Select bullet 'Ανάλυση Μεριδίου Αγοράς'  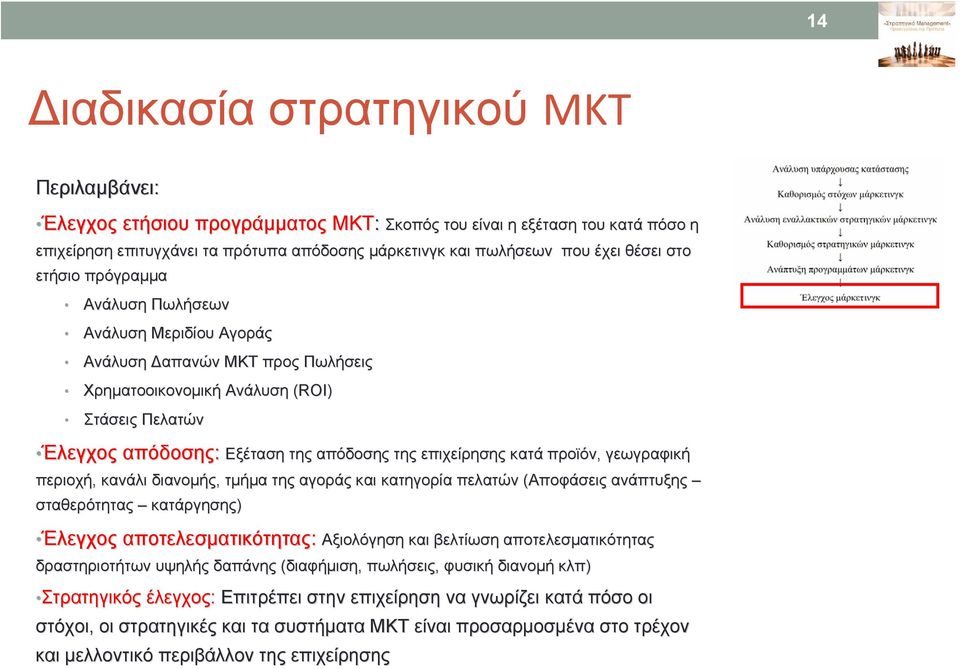(178, 333)
